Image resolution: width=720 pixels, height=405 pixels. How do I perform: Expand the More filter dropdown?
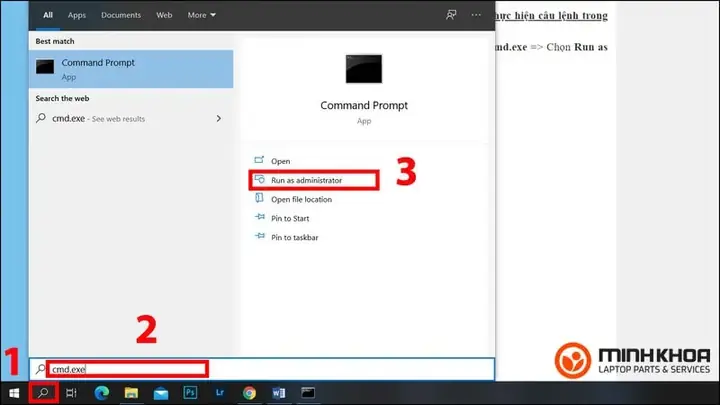pos(201,15)
